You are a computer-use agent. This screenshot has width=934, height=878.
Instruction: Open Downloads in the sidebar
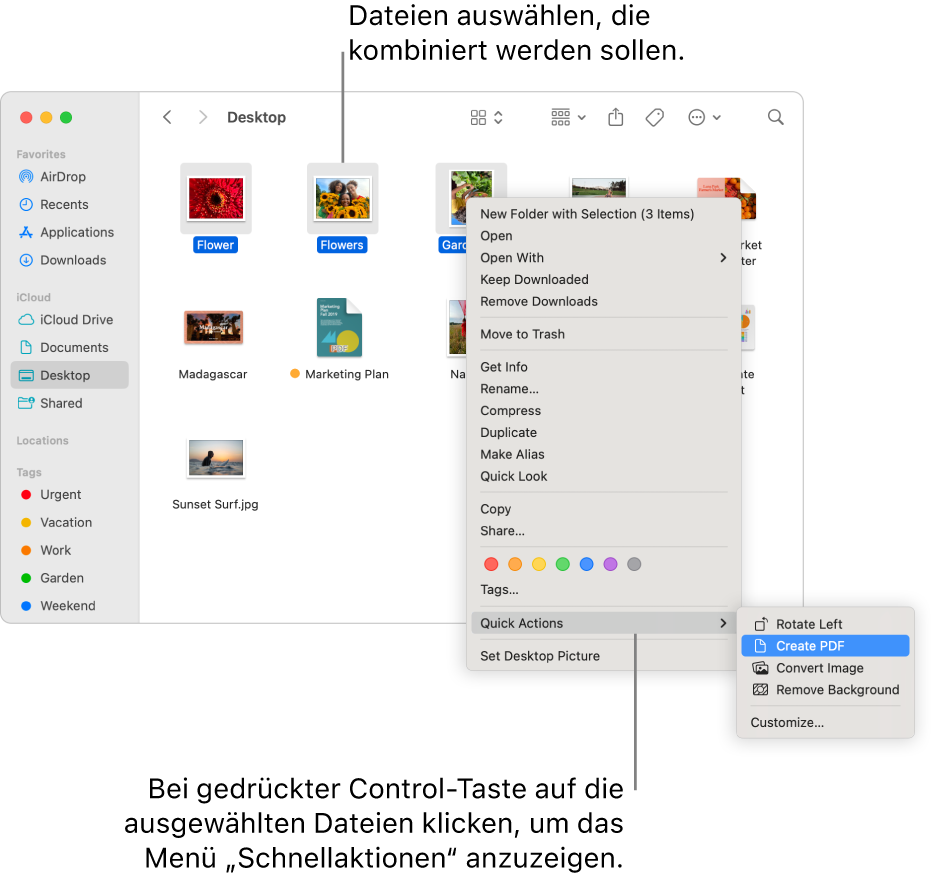[x=70, y=260]
